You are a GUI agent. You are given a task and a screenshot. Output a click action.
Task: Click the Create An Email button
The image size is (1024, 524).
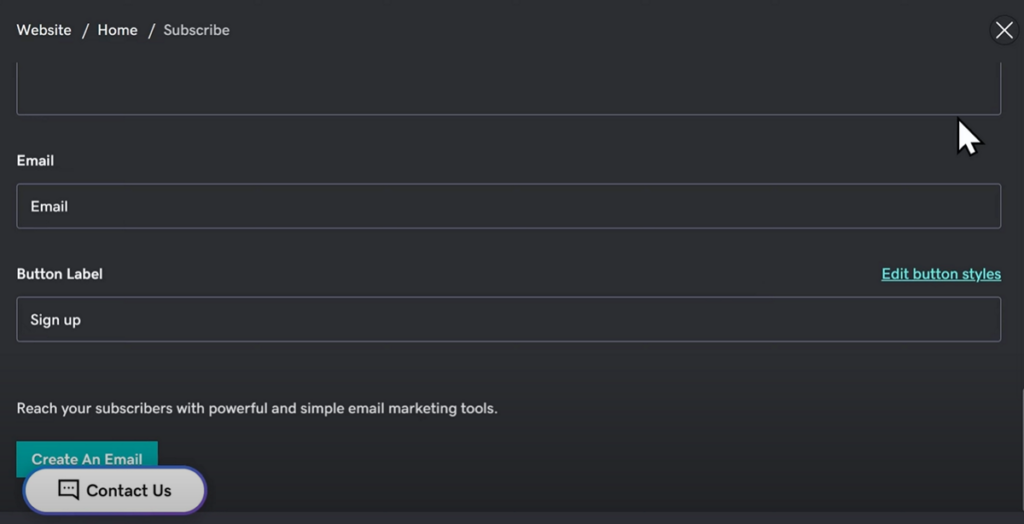coord(87,459)
